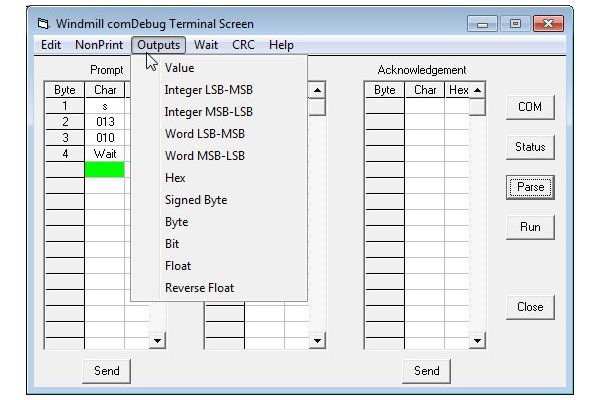
Task: Close the Outputs menu via its header
Action: (158, 45)
